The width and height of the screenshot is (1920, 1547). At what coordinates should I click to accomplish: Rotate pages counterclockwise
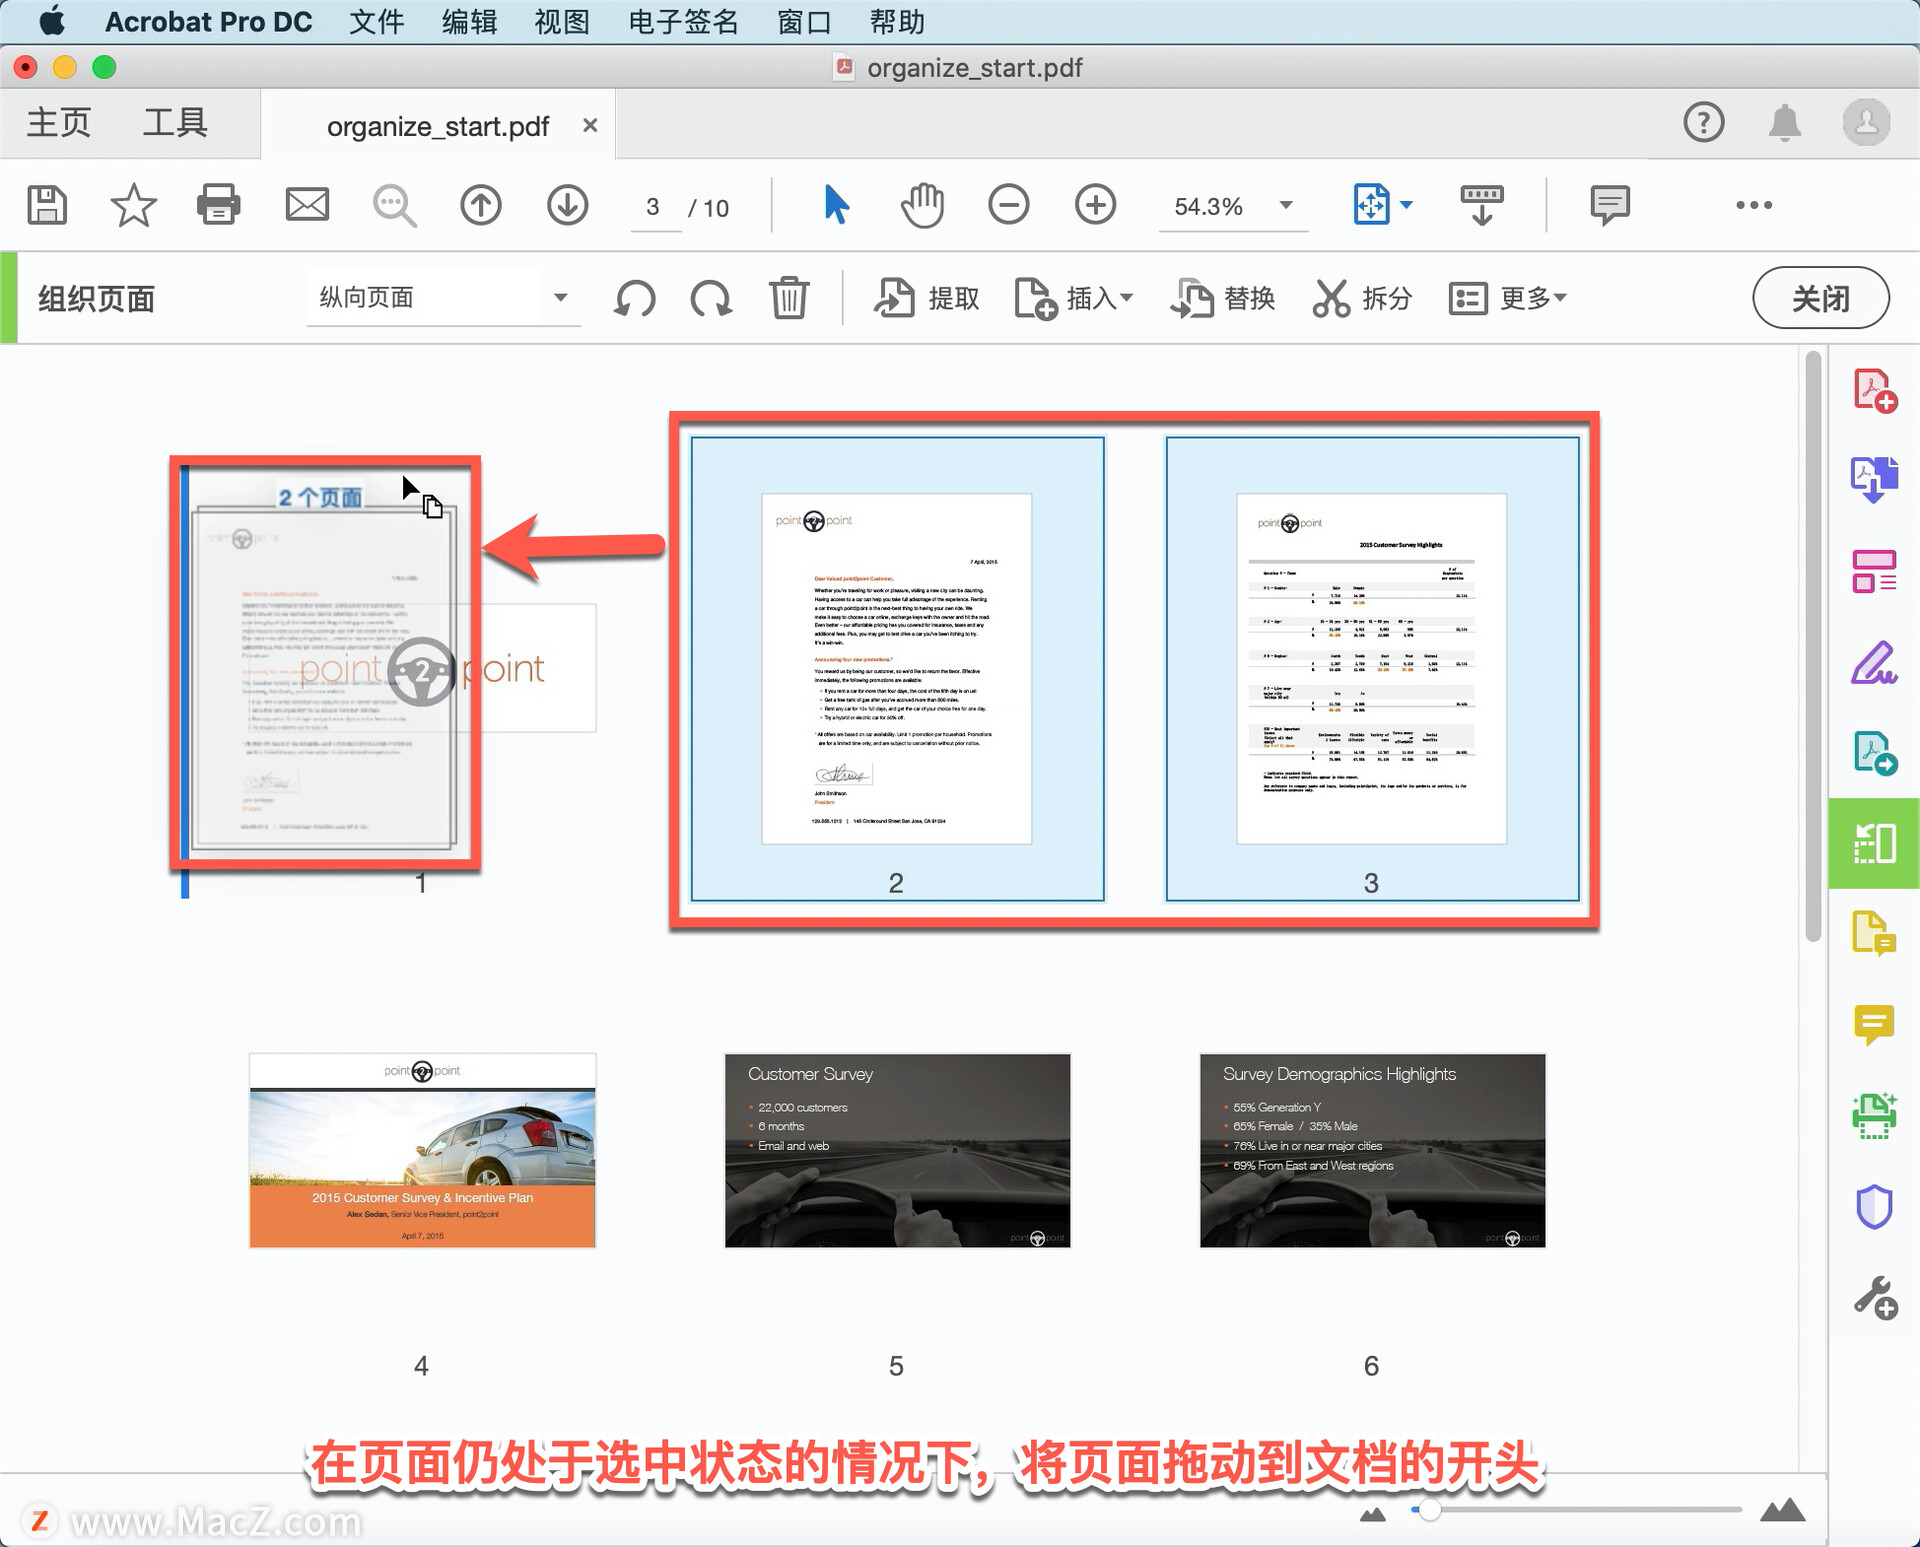tap(635, 298)
